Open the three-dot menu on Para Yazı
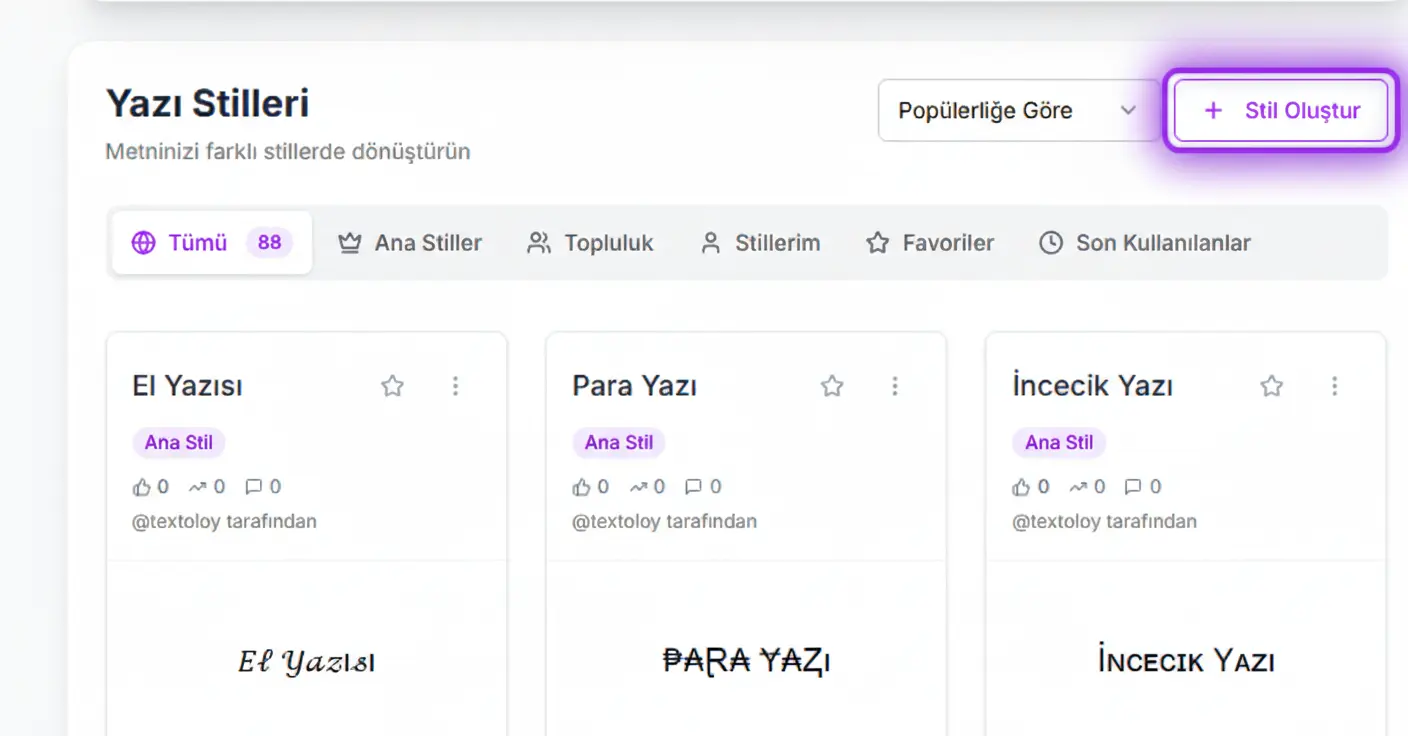The width and height of the screenshot is (1408, 736). point(895,385)
